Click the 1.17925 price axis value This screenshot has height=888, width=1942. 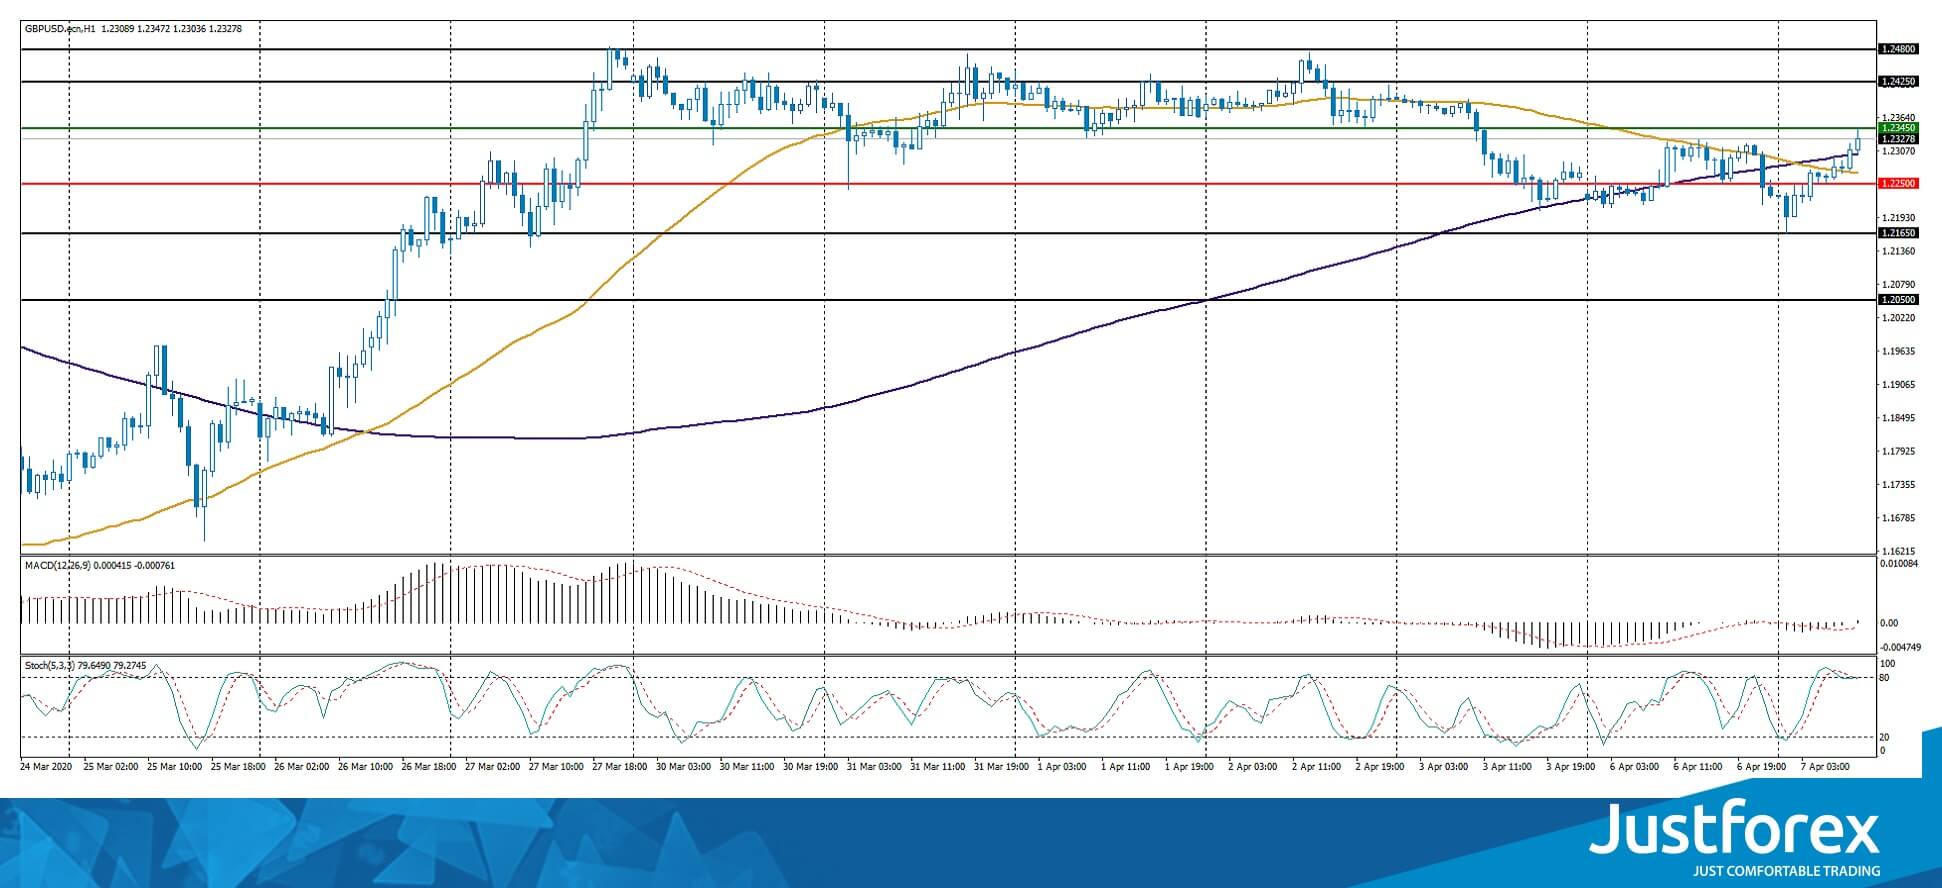pos(1898,451)
